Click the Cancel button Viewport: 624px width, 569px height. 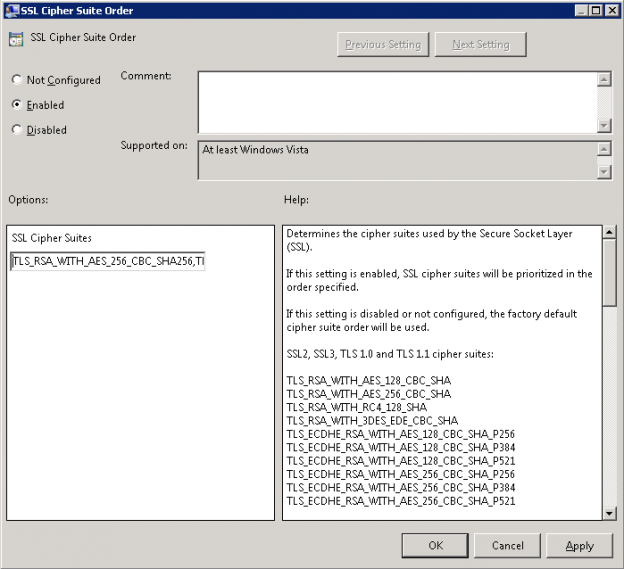(507, 546)
